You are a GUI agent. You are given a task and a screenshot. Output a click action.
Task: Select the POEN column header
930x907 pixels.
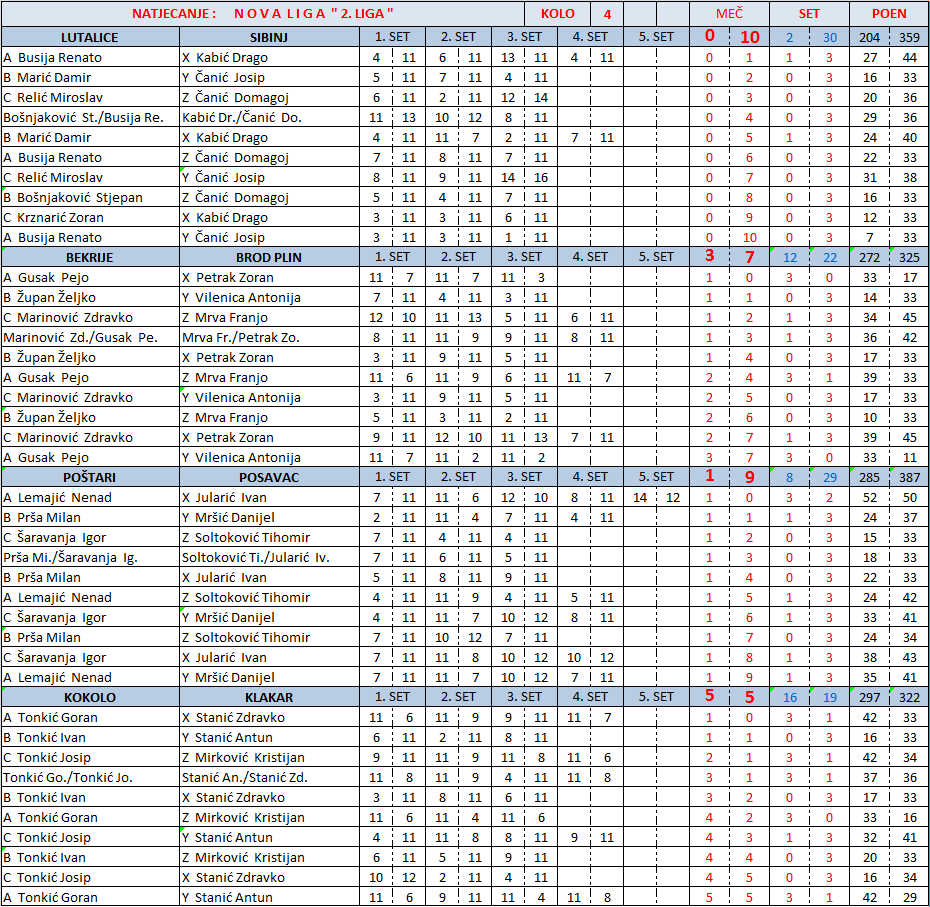[888, 14]
